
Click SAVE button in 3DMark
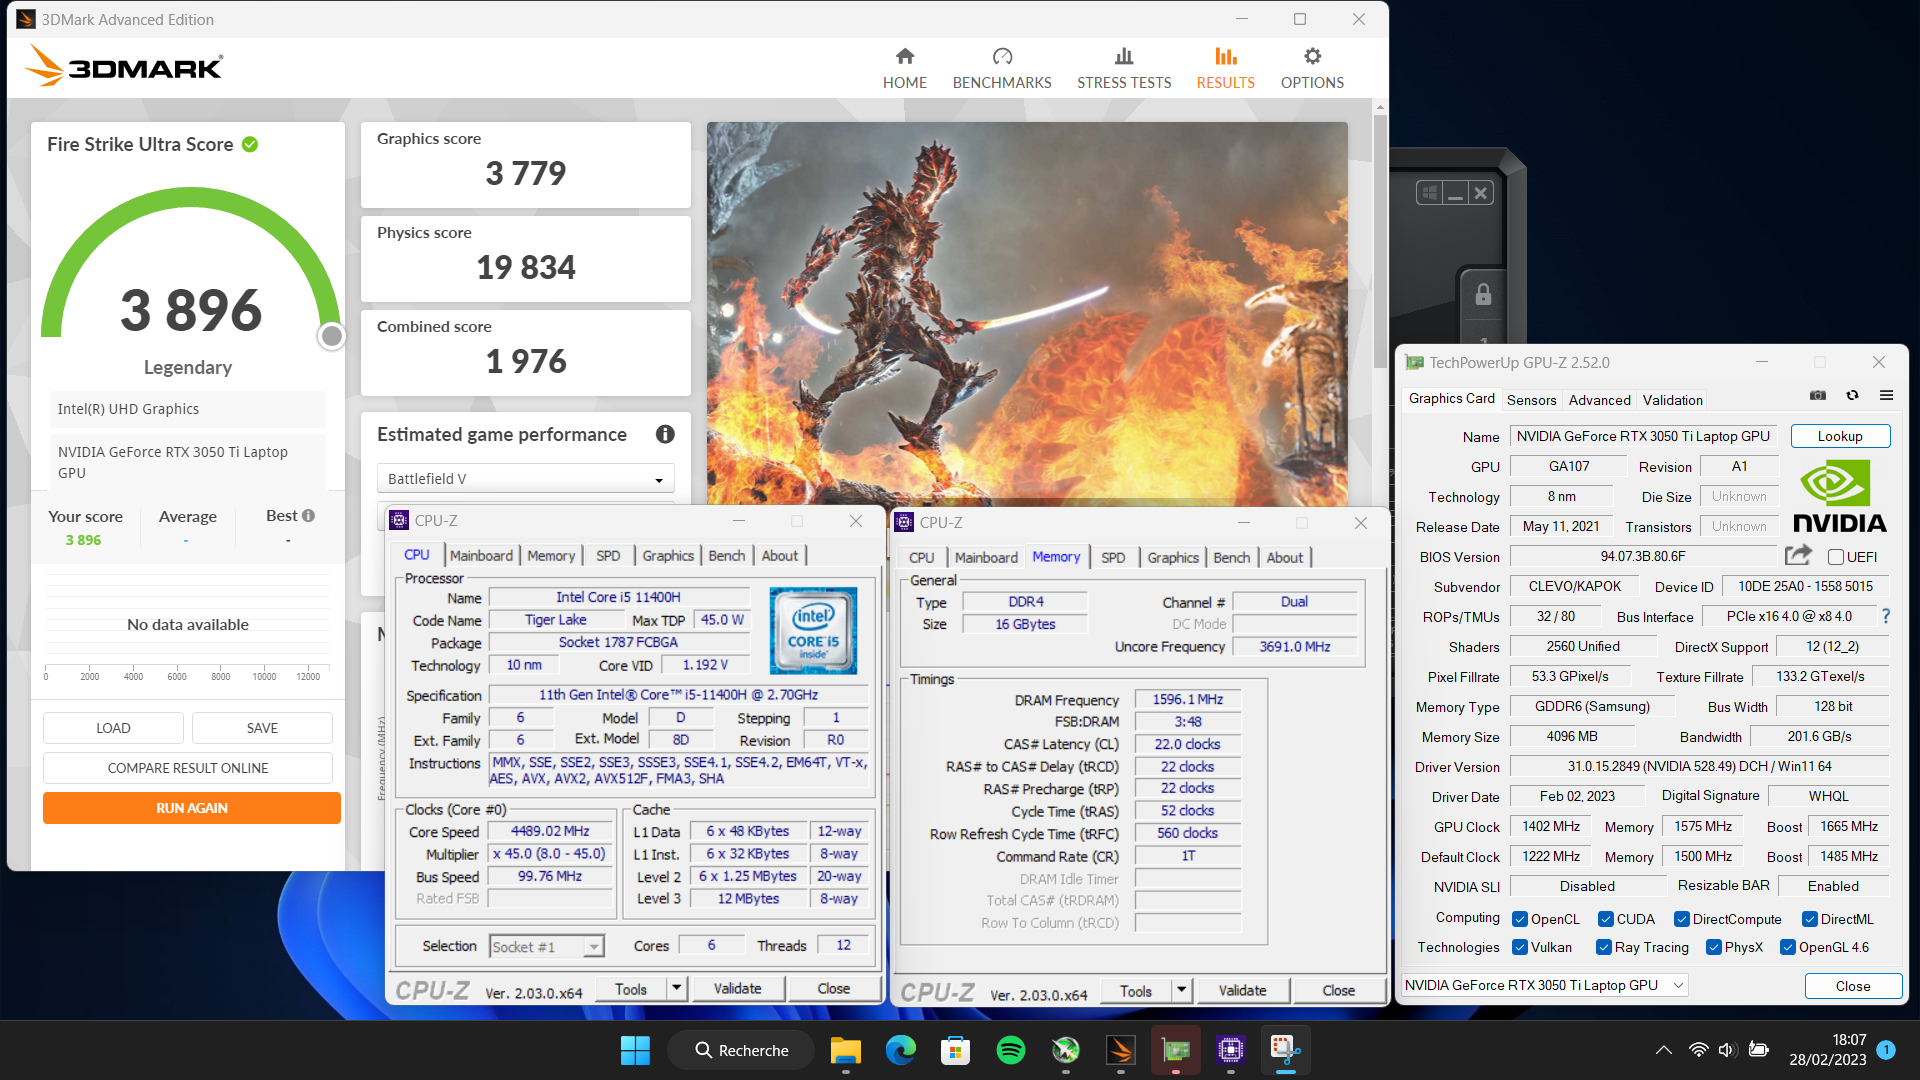click(x=262, y=728)
